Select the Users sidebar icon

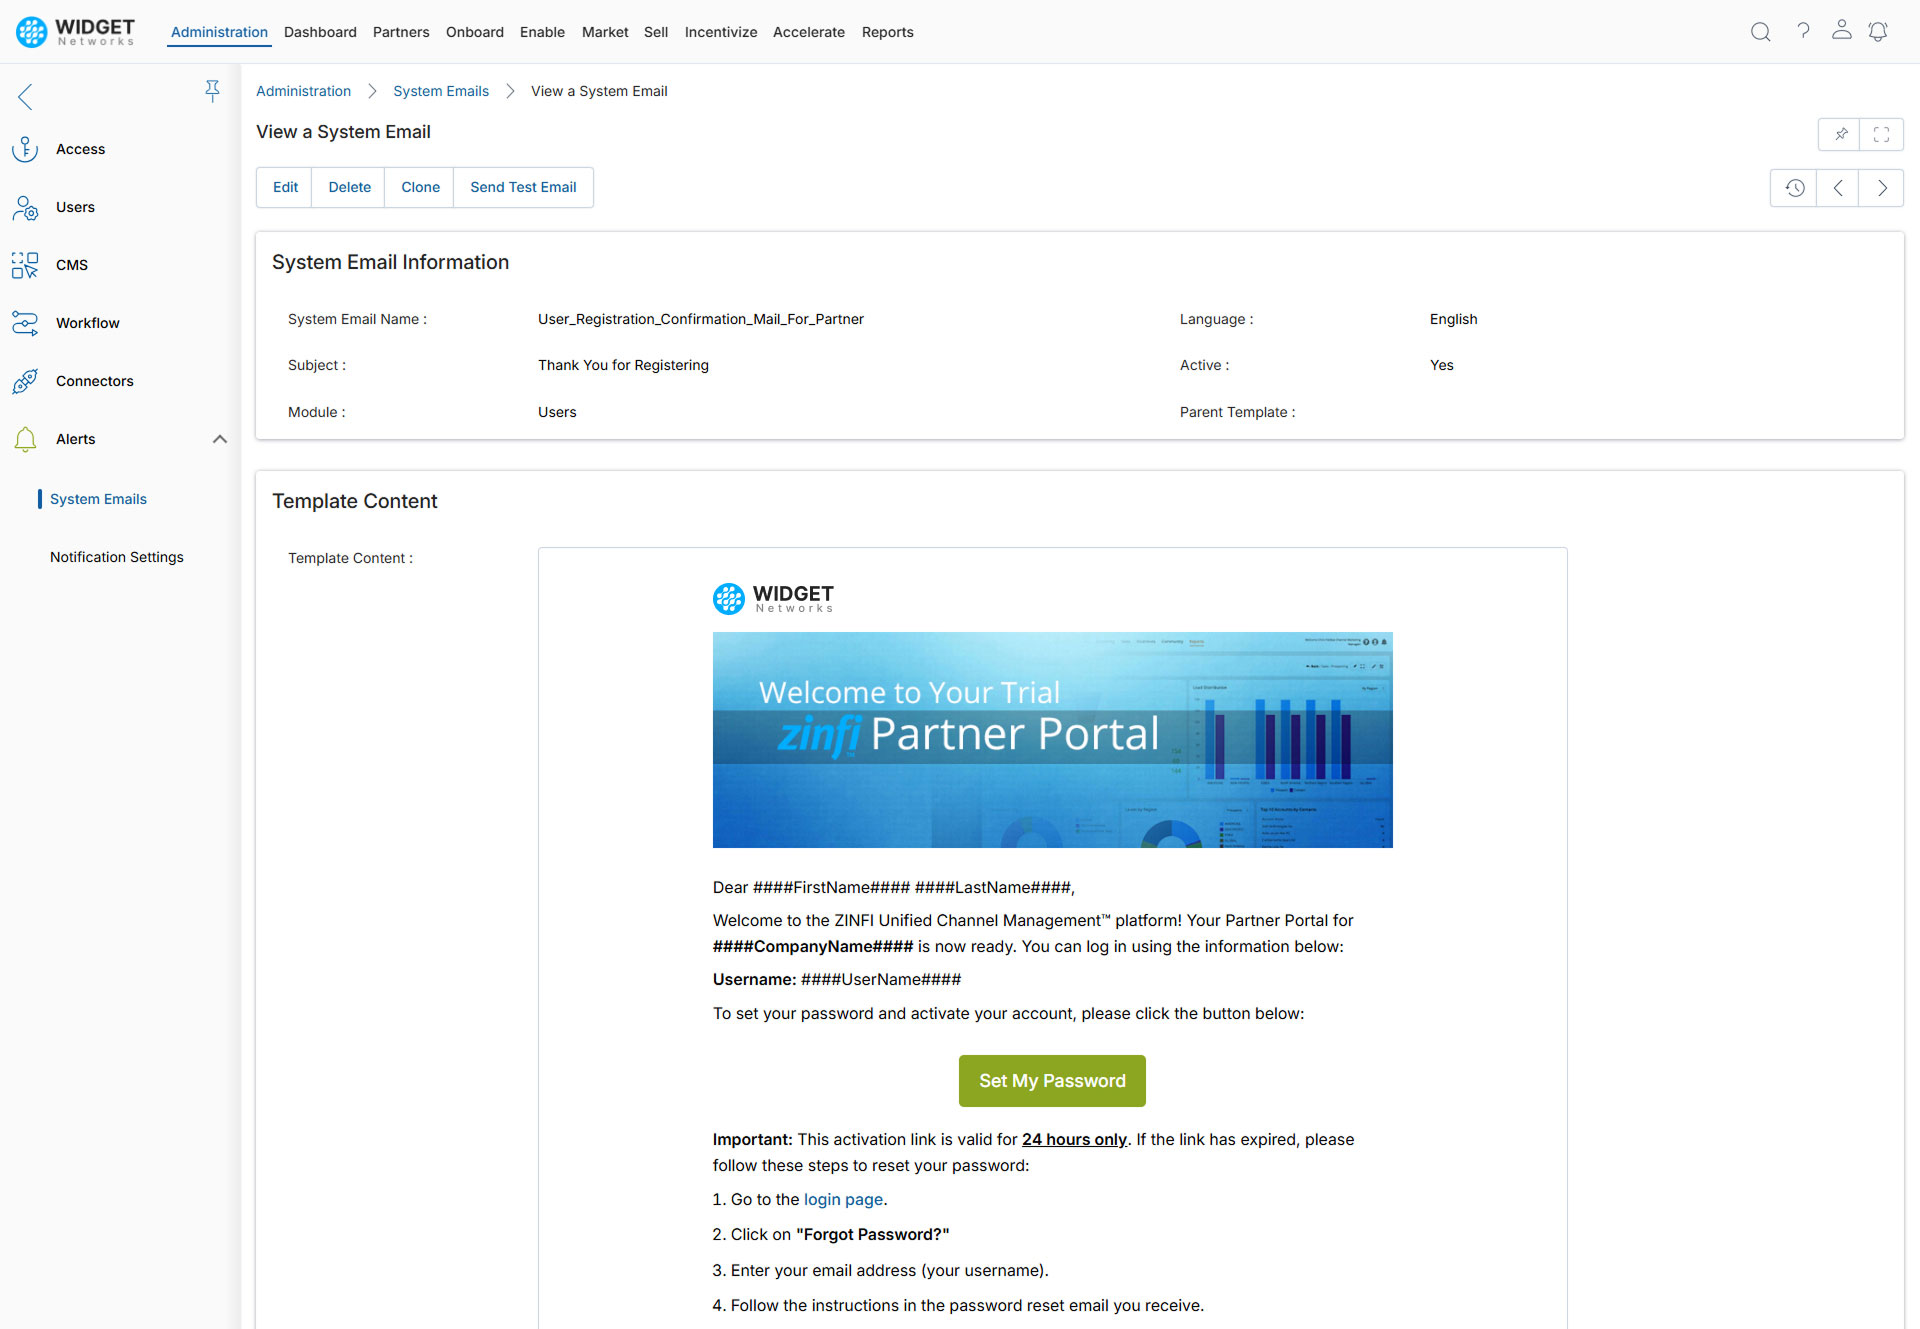pyautogui.click(x=25, y=207)
